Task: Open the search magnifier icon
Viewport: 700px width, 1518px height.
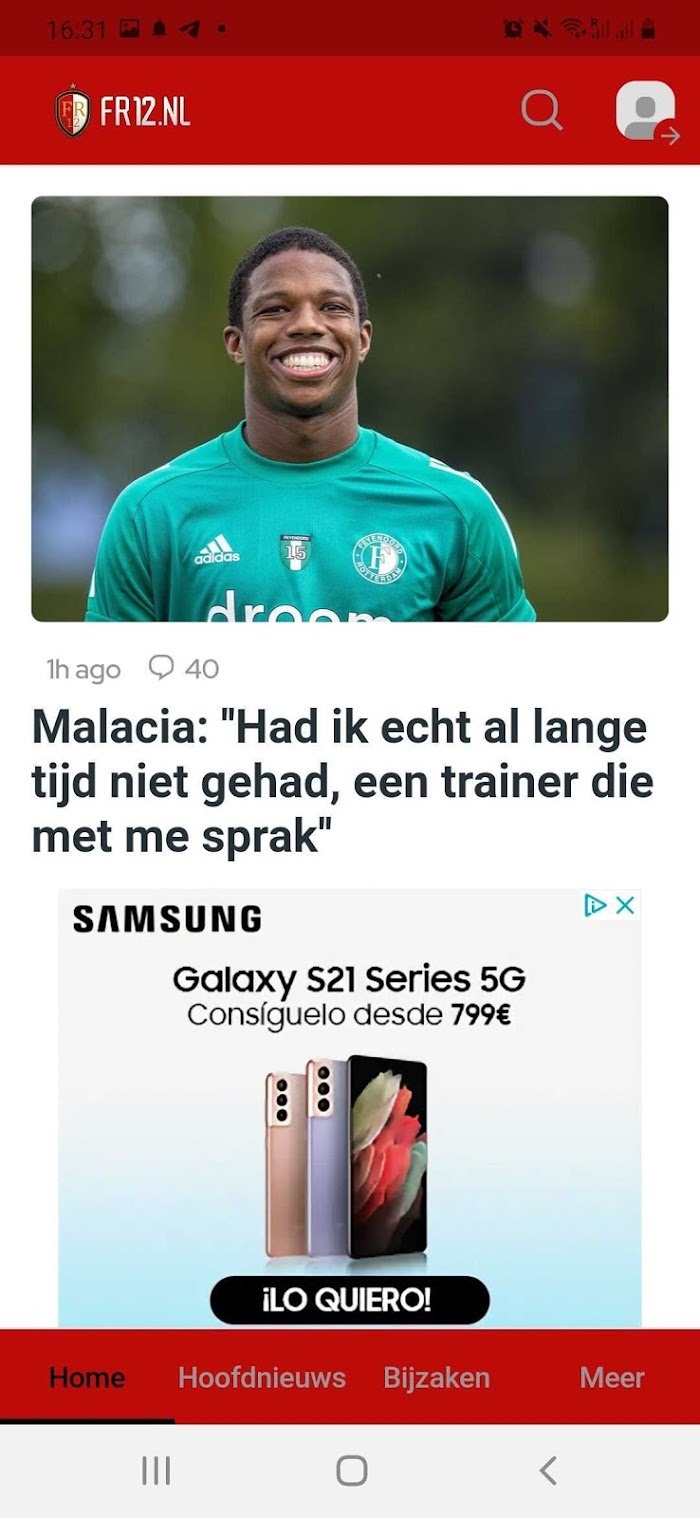Action: click(542, 110)
